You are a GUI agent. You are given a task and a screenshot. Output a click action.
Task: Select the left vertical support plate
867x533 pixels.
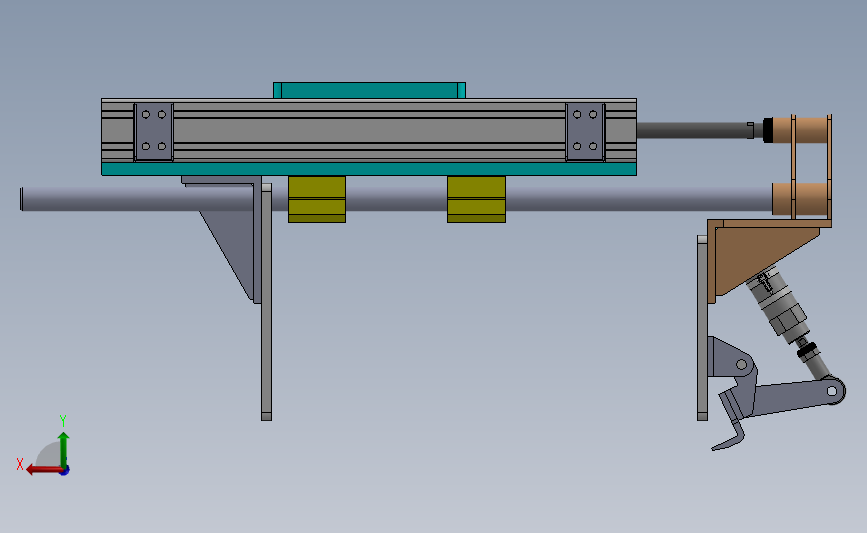point(267,302)
